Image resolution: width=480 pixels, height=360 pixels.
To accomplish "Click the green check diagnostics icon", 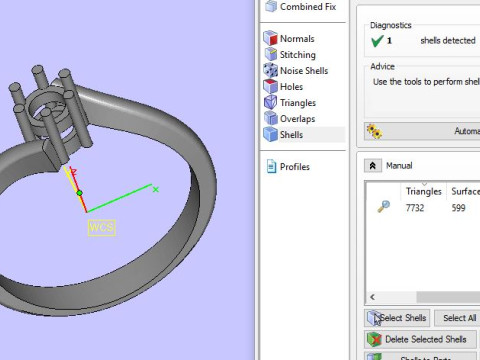I will 377,41.
